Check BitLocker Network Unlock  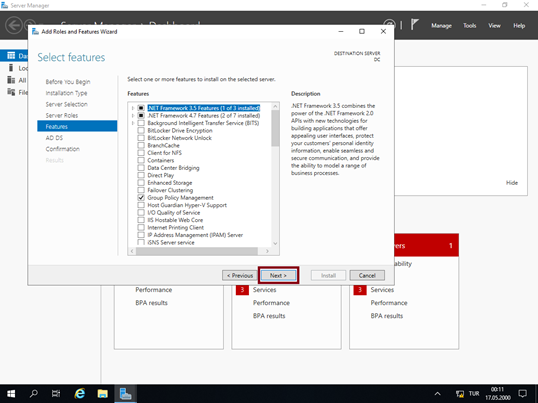click(141, 138)
